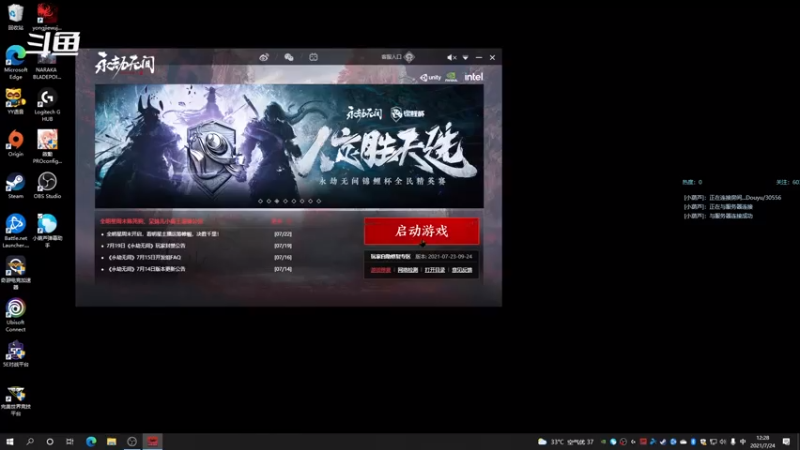Open the taskbar clock showing 2021/7/24

click(x=763, y=442)
